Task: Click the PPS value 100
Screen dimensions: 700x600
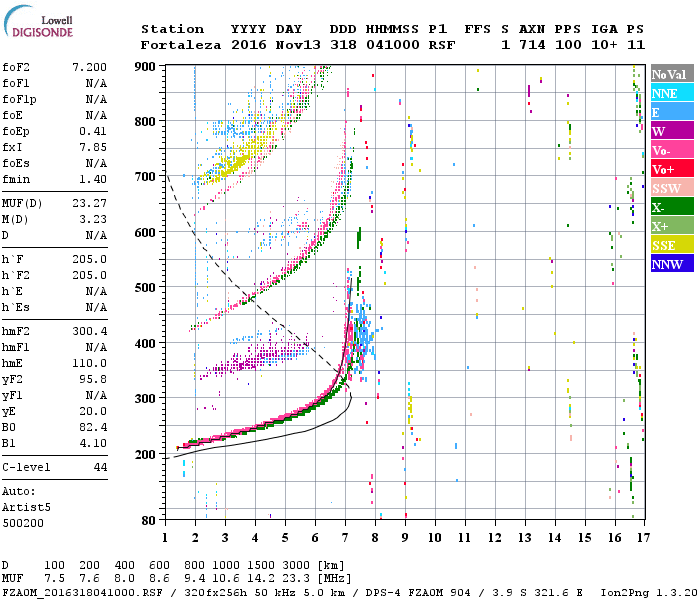Action: [x=568, y=45]
